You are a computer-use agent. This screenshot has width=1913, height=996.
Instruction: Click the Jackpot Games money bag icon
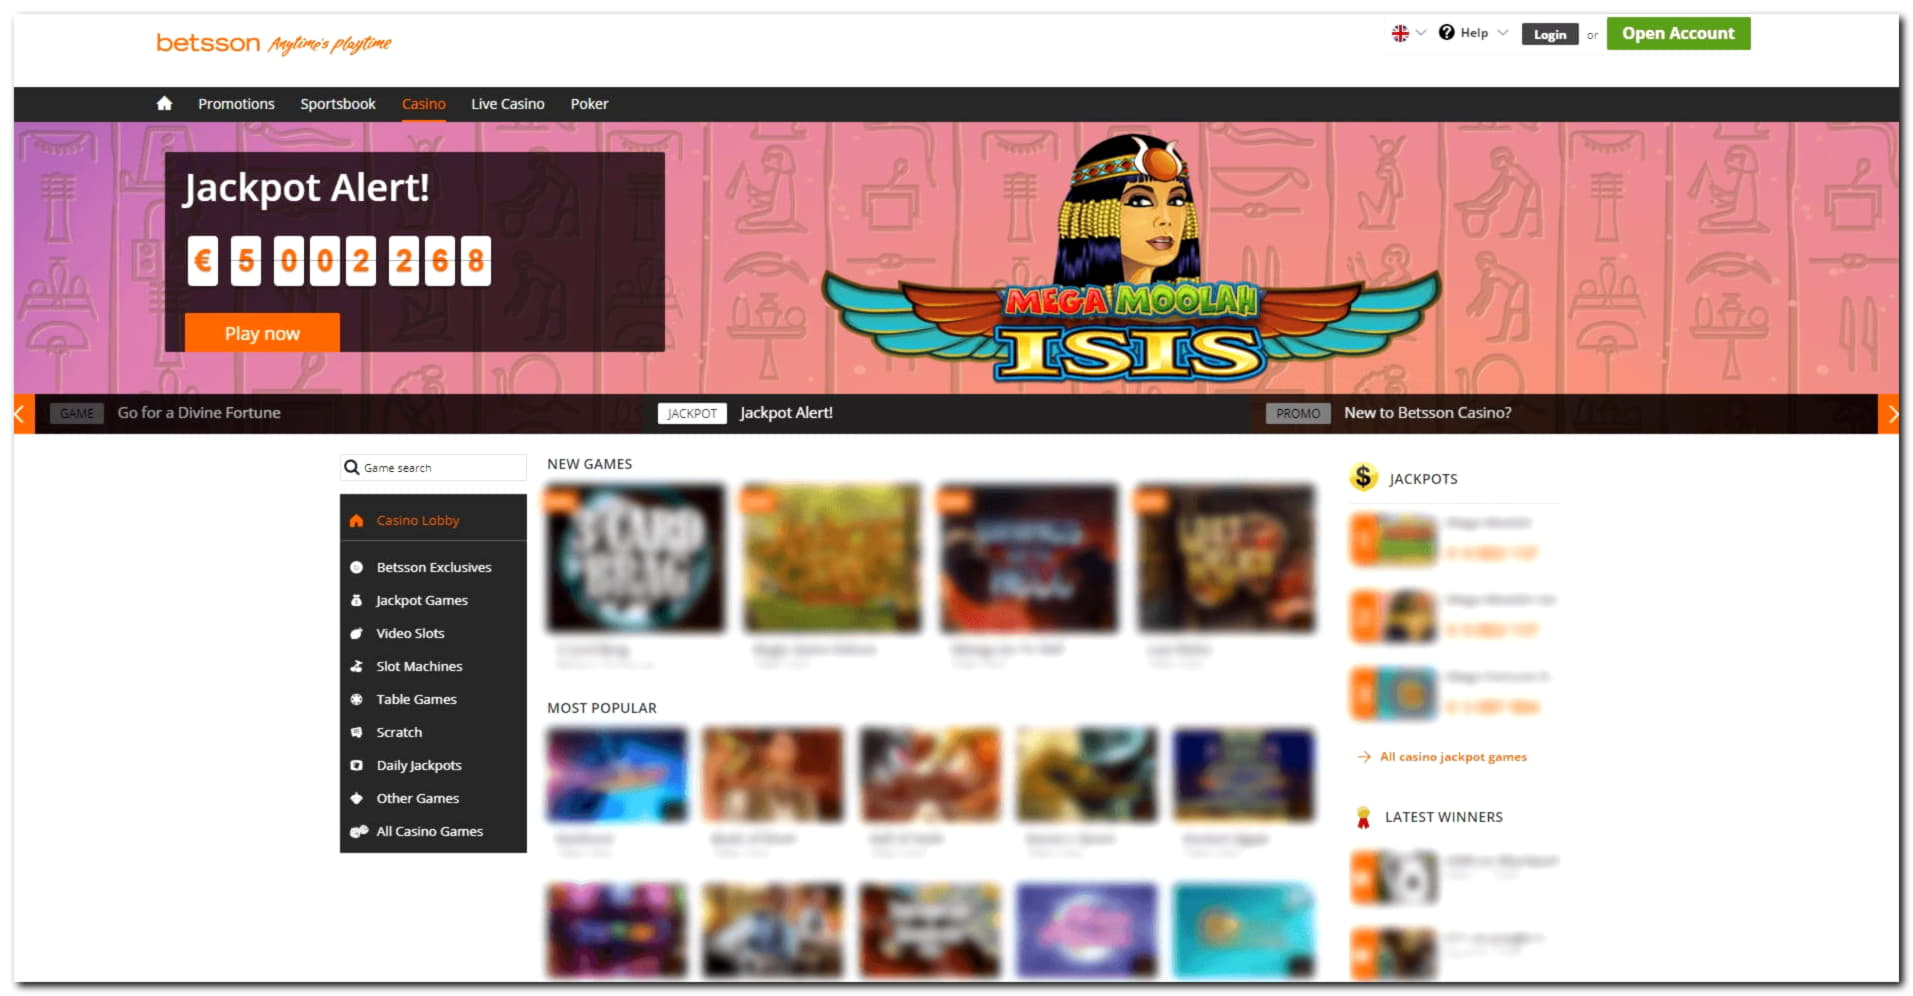pos(356,600)
